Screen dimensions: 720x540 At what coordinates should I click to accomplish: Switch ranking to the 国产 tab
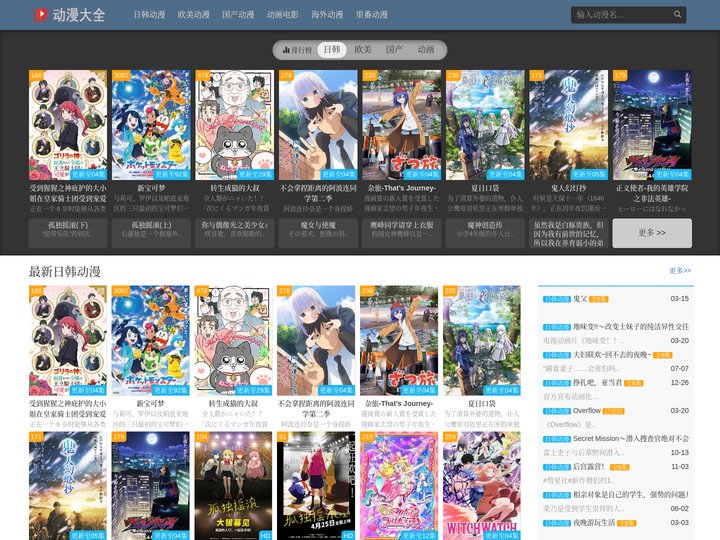click(394, 50)
